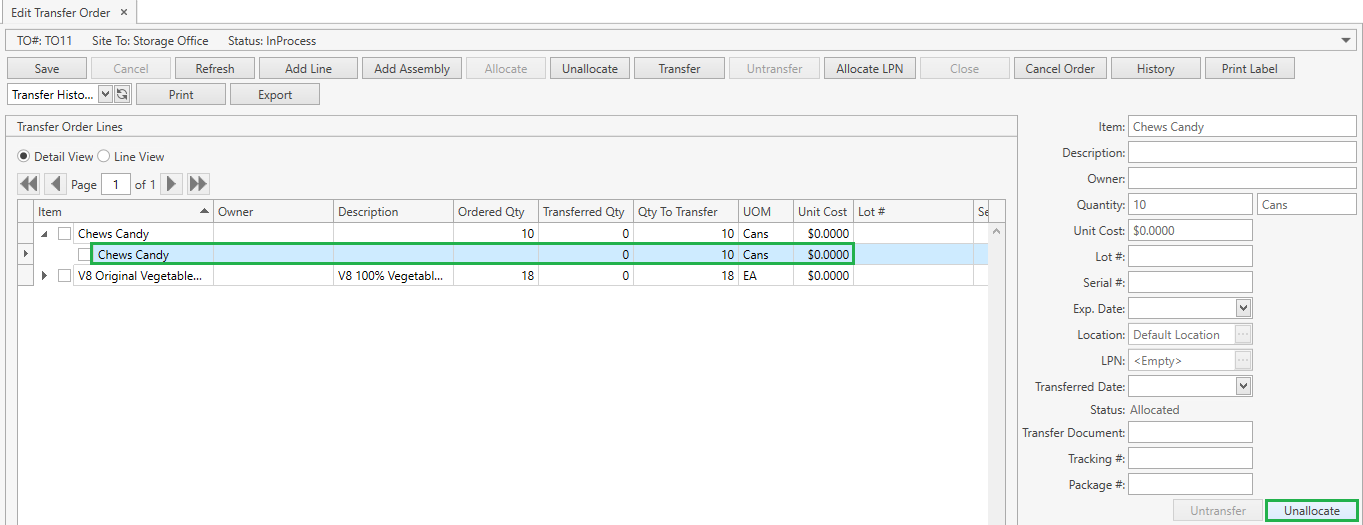The image size is (1363, 525).
Task: Click the LPN browse ellipsis button
Action: 1244,361
